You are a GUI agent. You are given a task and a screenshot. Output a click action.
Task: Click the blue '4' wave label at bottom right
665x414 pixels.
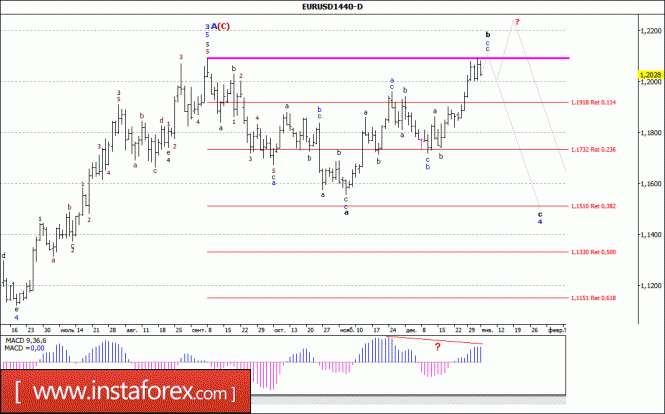point(540,221)
